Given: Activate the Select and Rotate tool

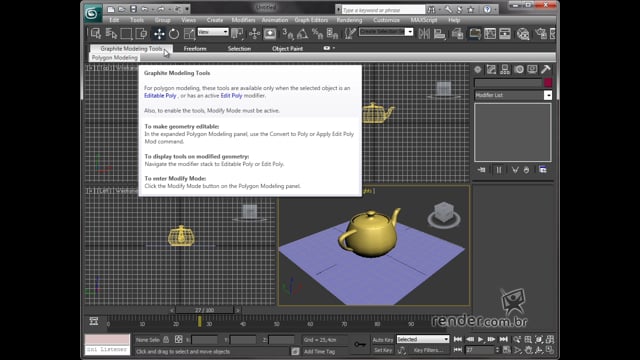Looking at the screenshot, I should point(174,33).
